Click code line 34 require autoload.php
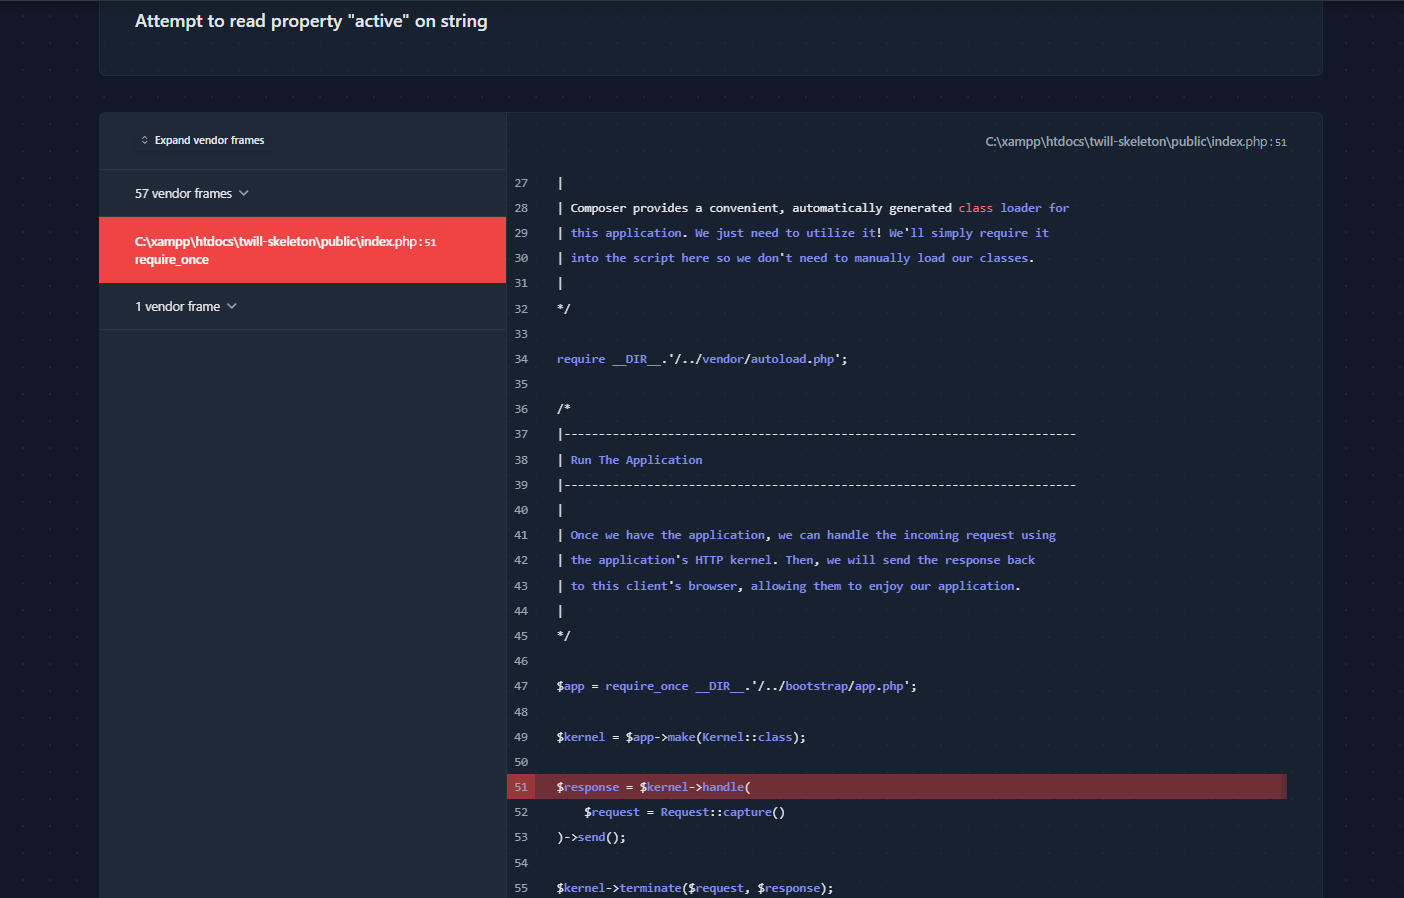This screenshot has height=898, width=1404. (x=702, y=359)
